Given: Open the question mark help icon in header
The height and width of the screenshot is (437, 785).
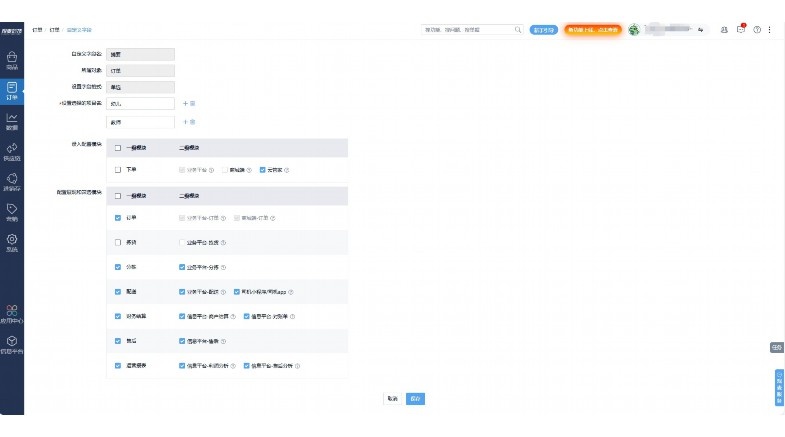Looking at the screenshot, I should point(757,30).
